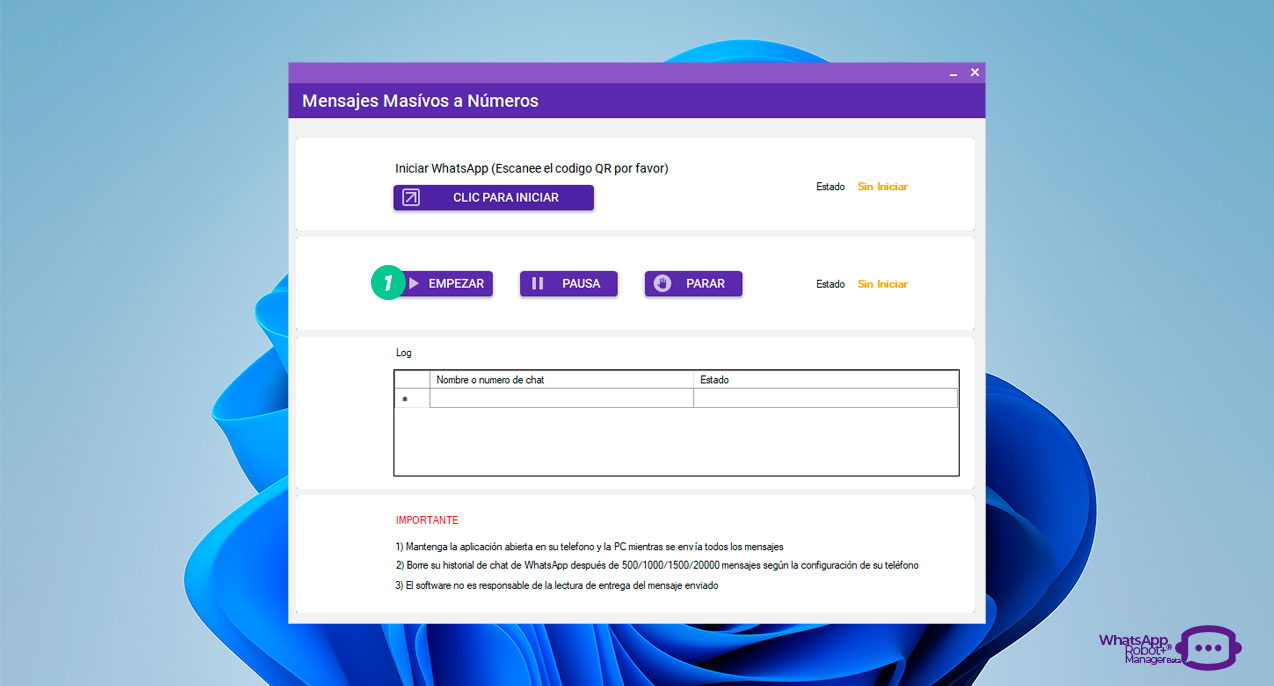Click the play triangle icon on EMPEZAR
Image resolution: width=1274 pixels, height=686 pixels.
click(x=414, y=284)
